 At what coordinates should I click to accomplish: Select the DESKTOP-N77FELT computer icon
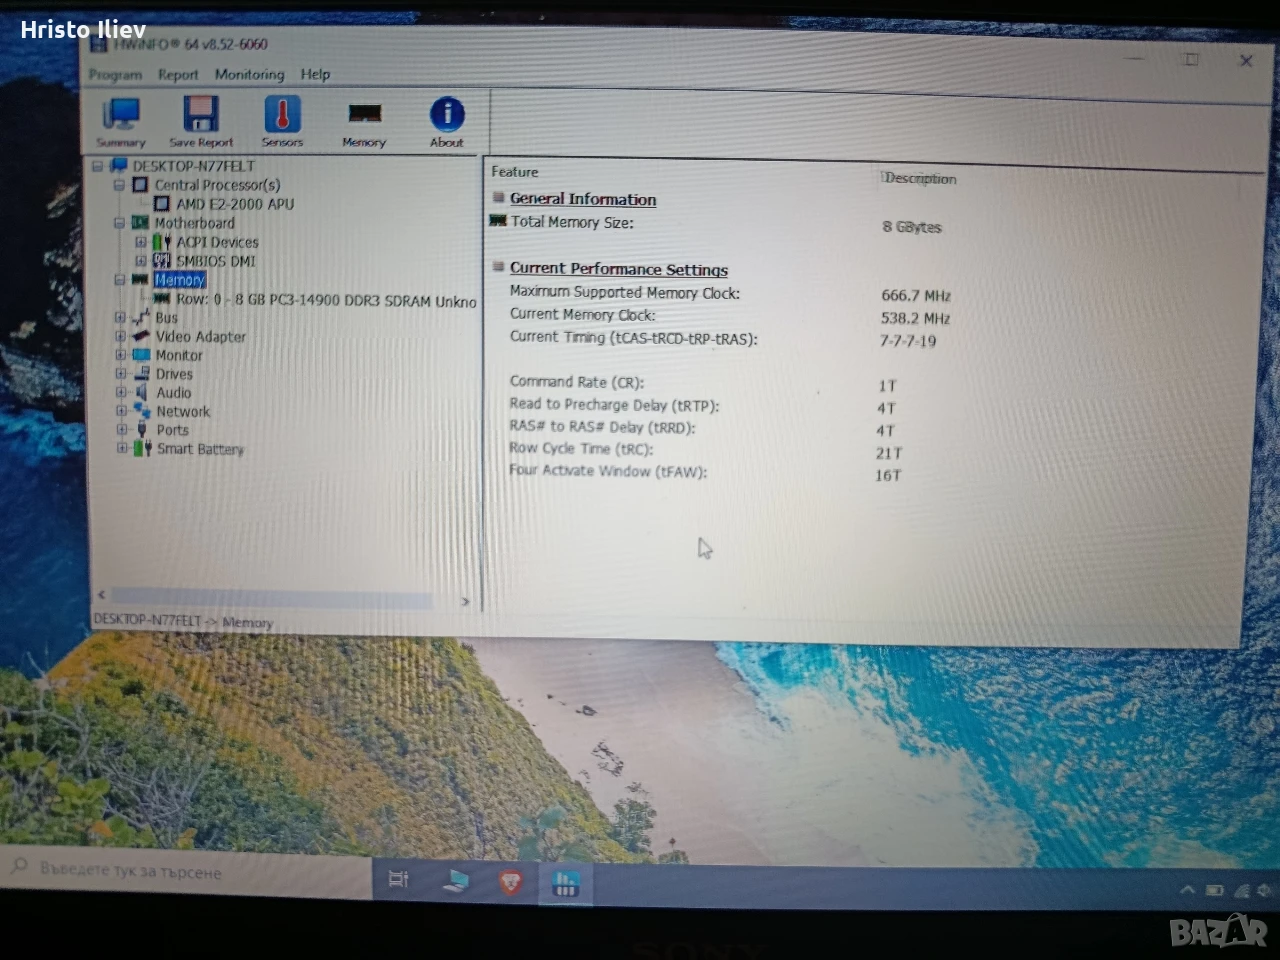point(118,166)
